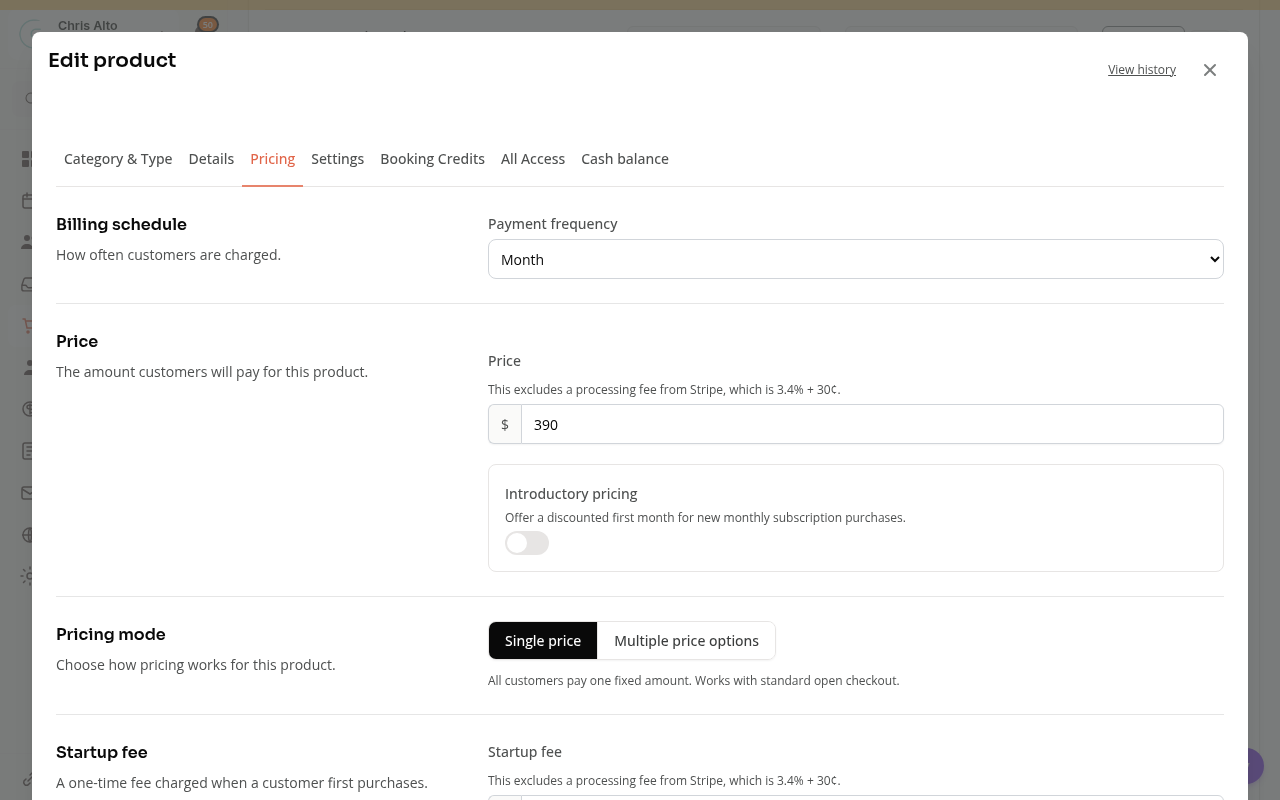Close the Edit product dialog
This screenshot has width=1280, height=800.
coord(1210,70)
